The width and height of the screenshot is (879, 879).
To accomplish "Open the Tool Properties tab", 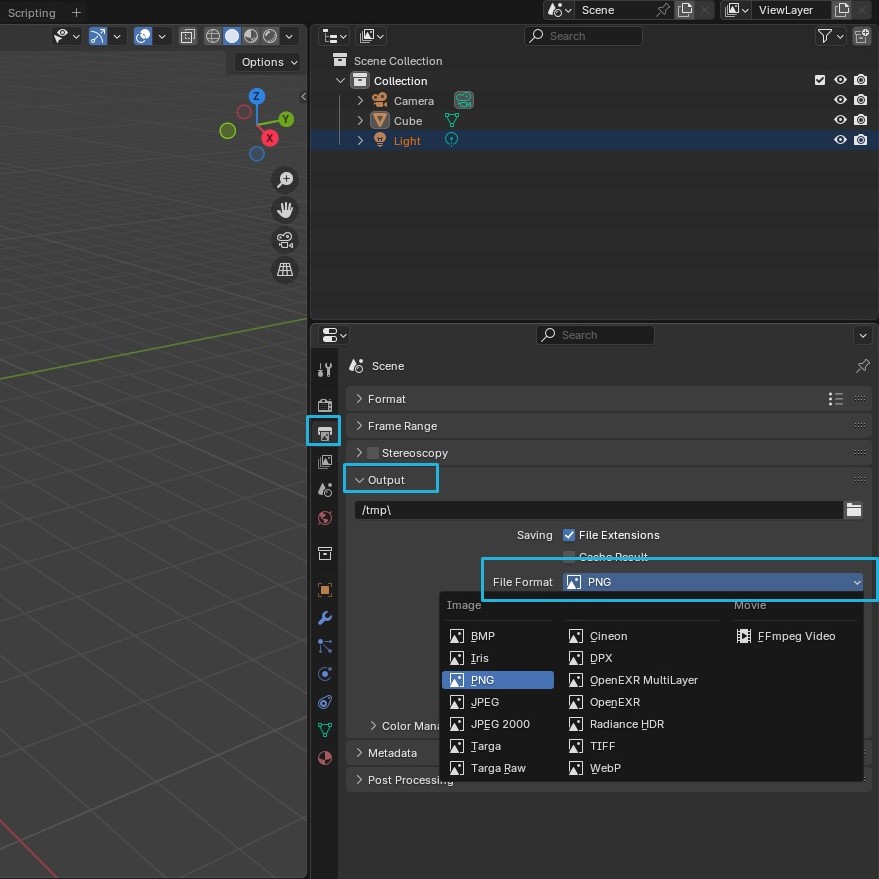I will point(325,369).
